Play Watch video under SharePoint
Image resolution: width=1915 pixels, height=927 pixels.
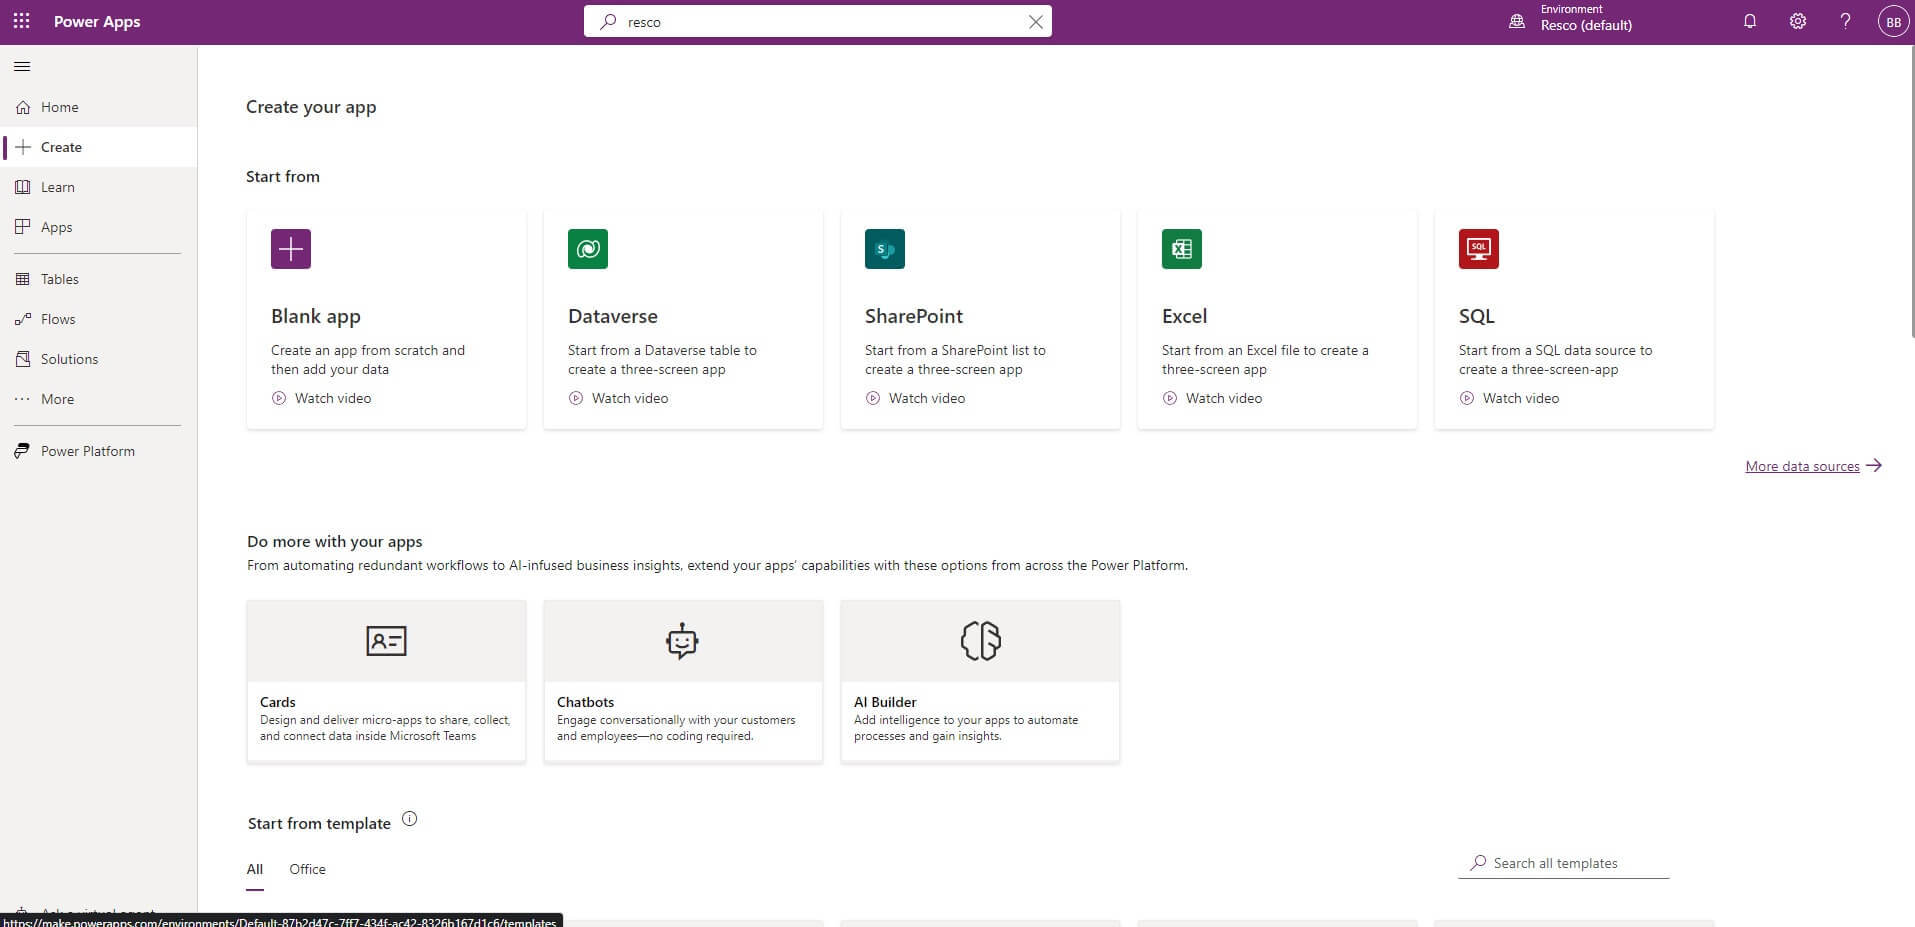click(x=915, y=398)
